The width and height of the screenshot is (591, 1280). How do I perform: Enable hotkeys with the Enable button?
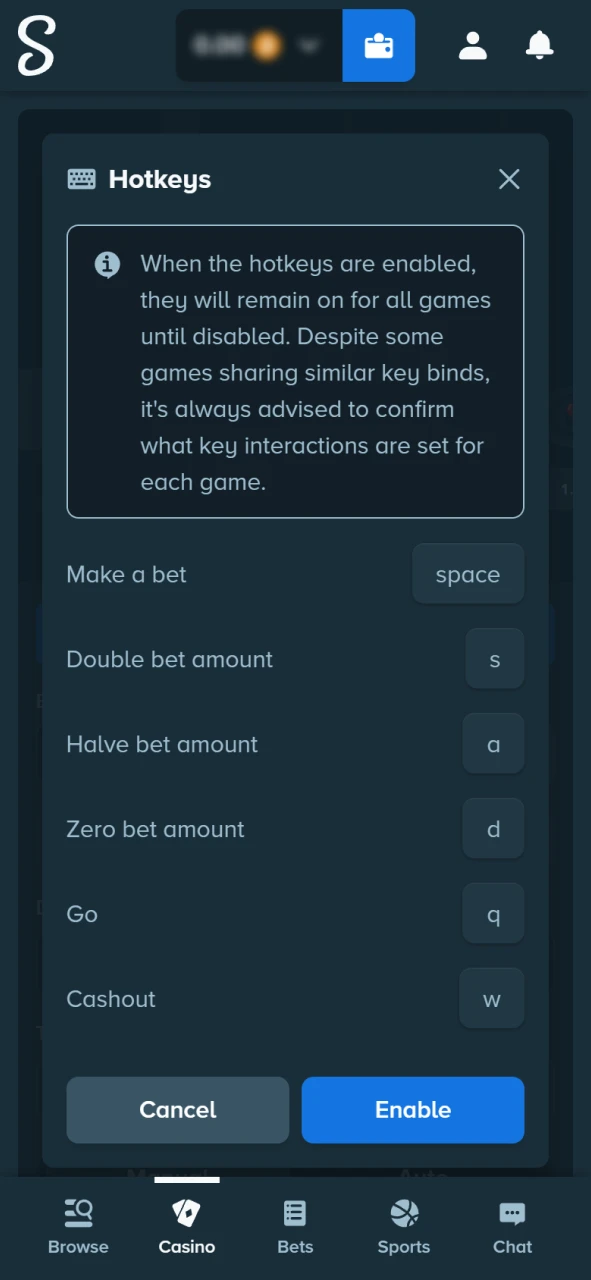point(412,1110)
